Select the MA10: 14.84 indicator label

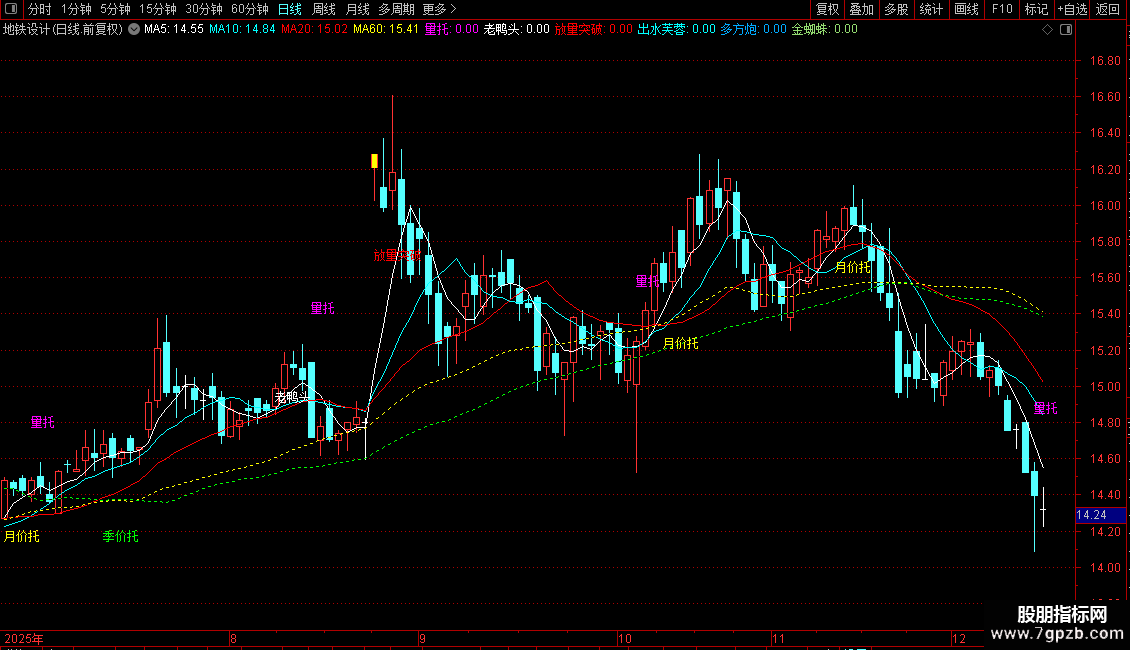point(242,30)
